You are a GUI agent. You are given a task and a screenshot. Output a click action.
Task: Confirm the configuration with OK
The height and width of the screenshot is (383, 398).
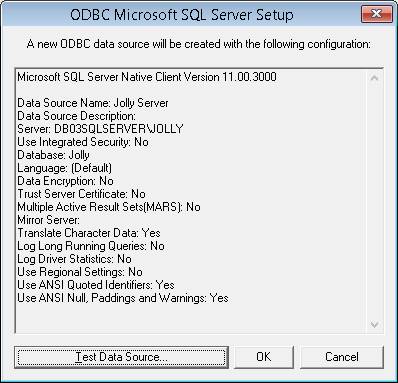click(x=264, y=357)
